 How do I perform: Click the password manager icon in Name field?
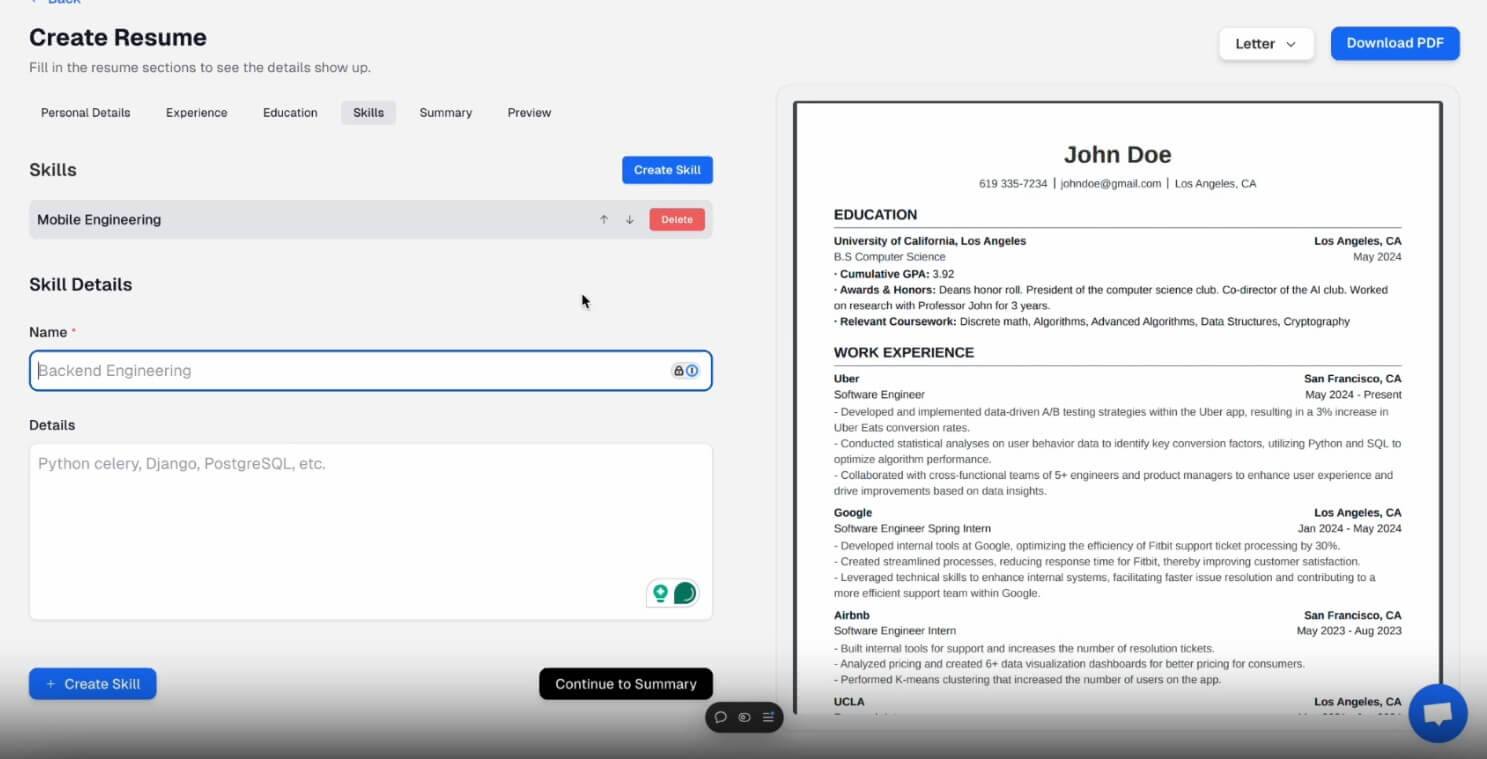[685, 371]
